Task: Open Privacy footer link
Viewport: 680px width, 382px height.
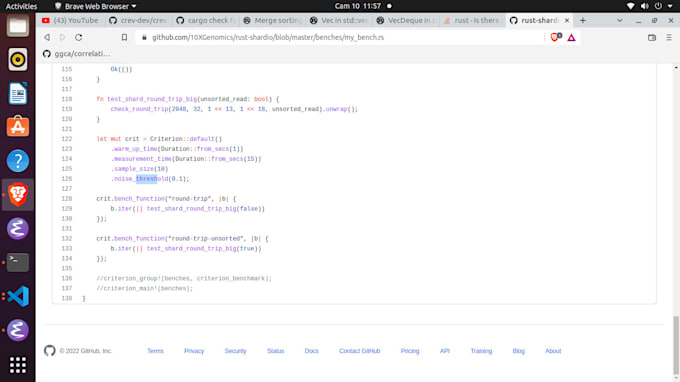Action: (x=194, y=351)
